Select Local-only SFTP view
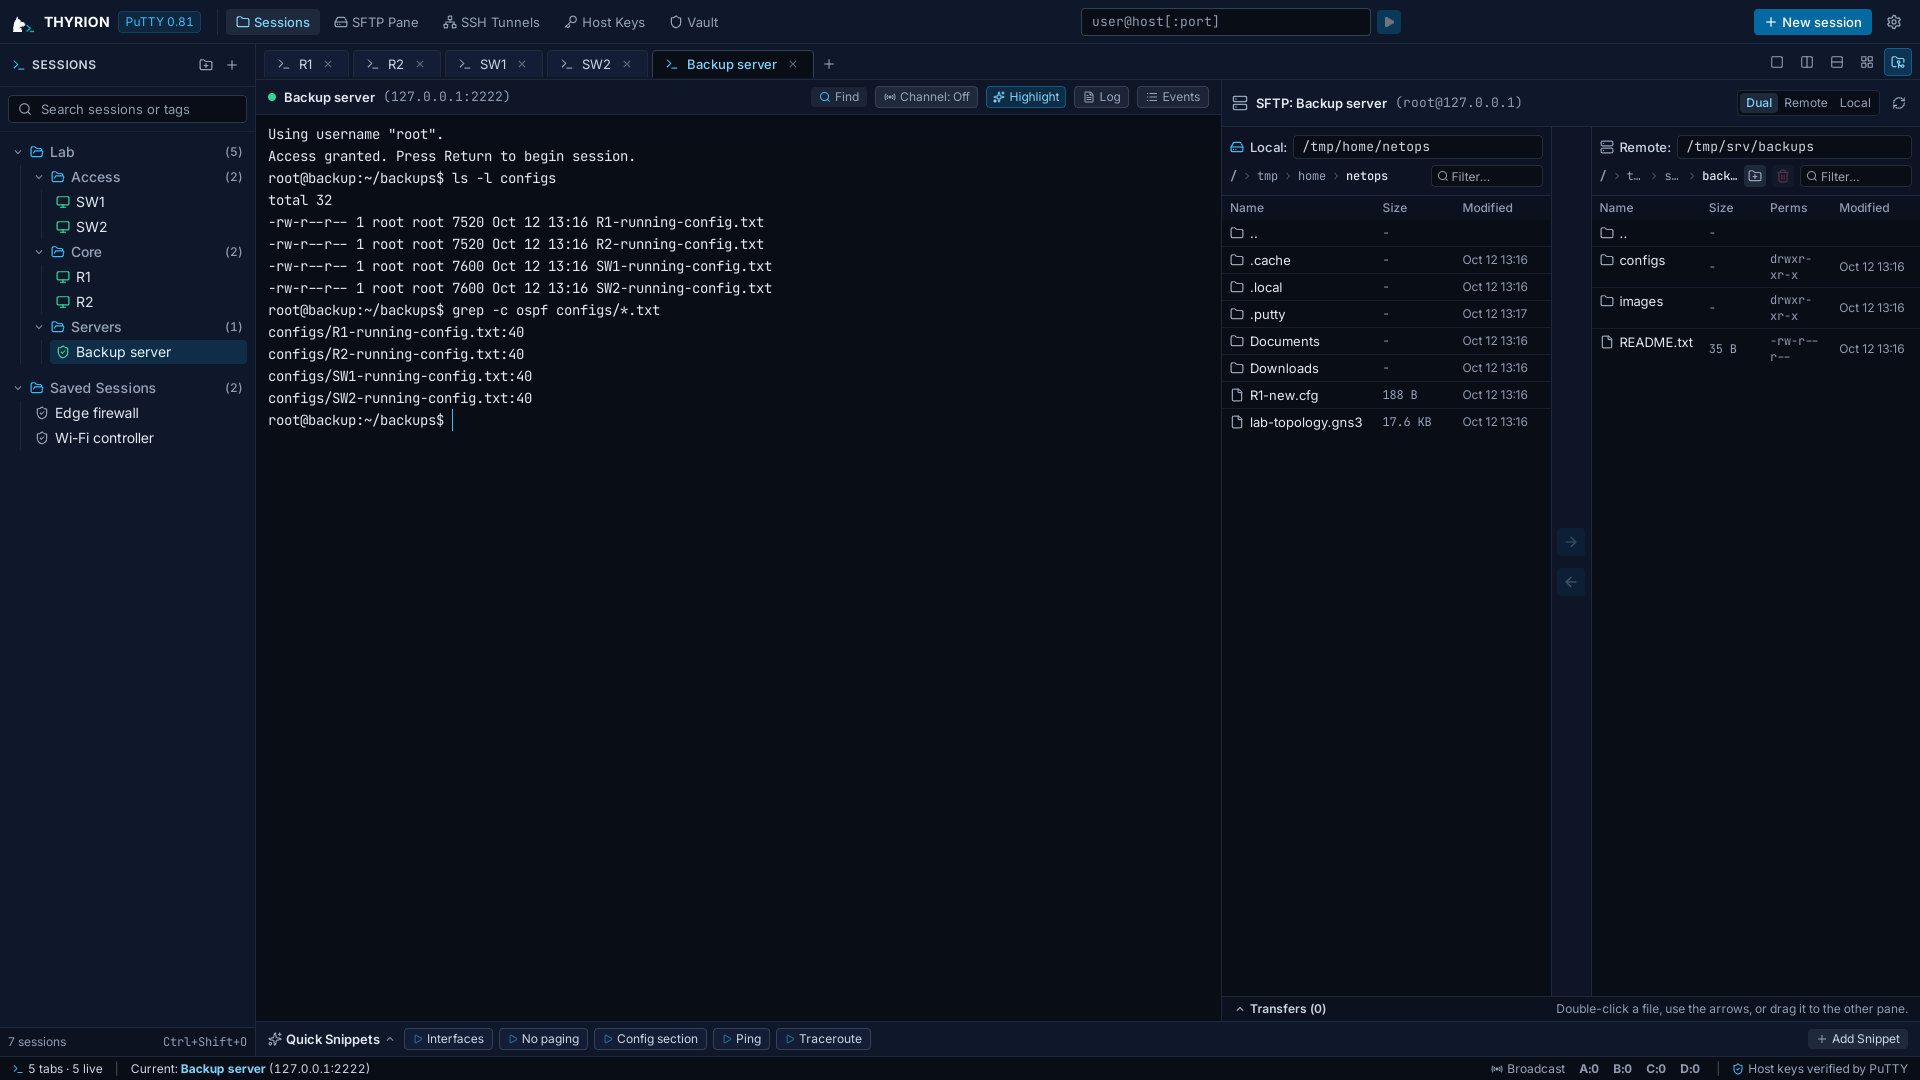 tap(1855, 103)
